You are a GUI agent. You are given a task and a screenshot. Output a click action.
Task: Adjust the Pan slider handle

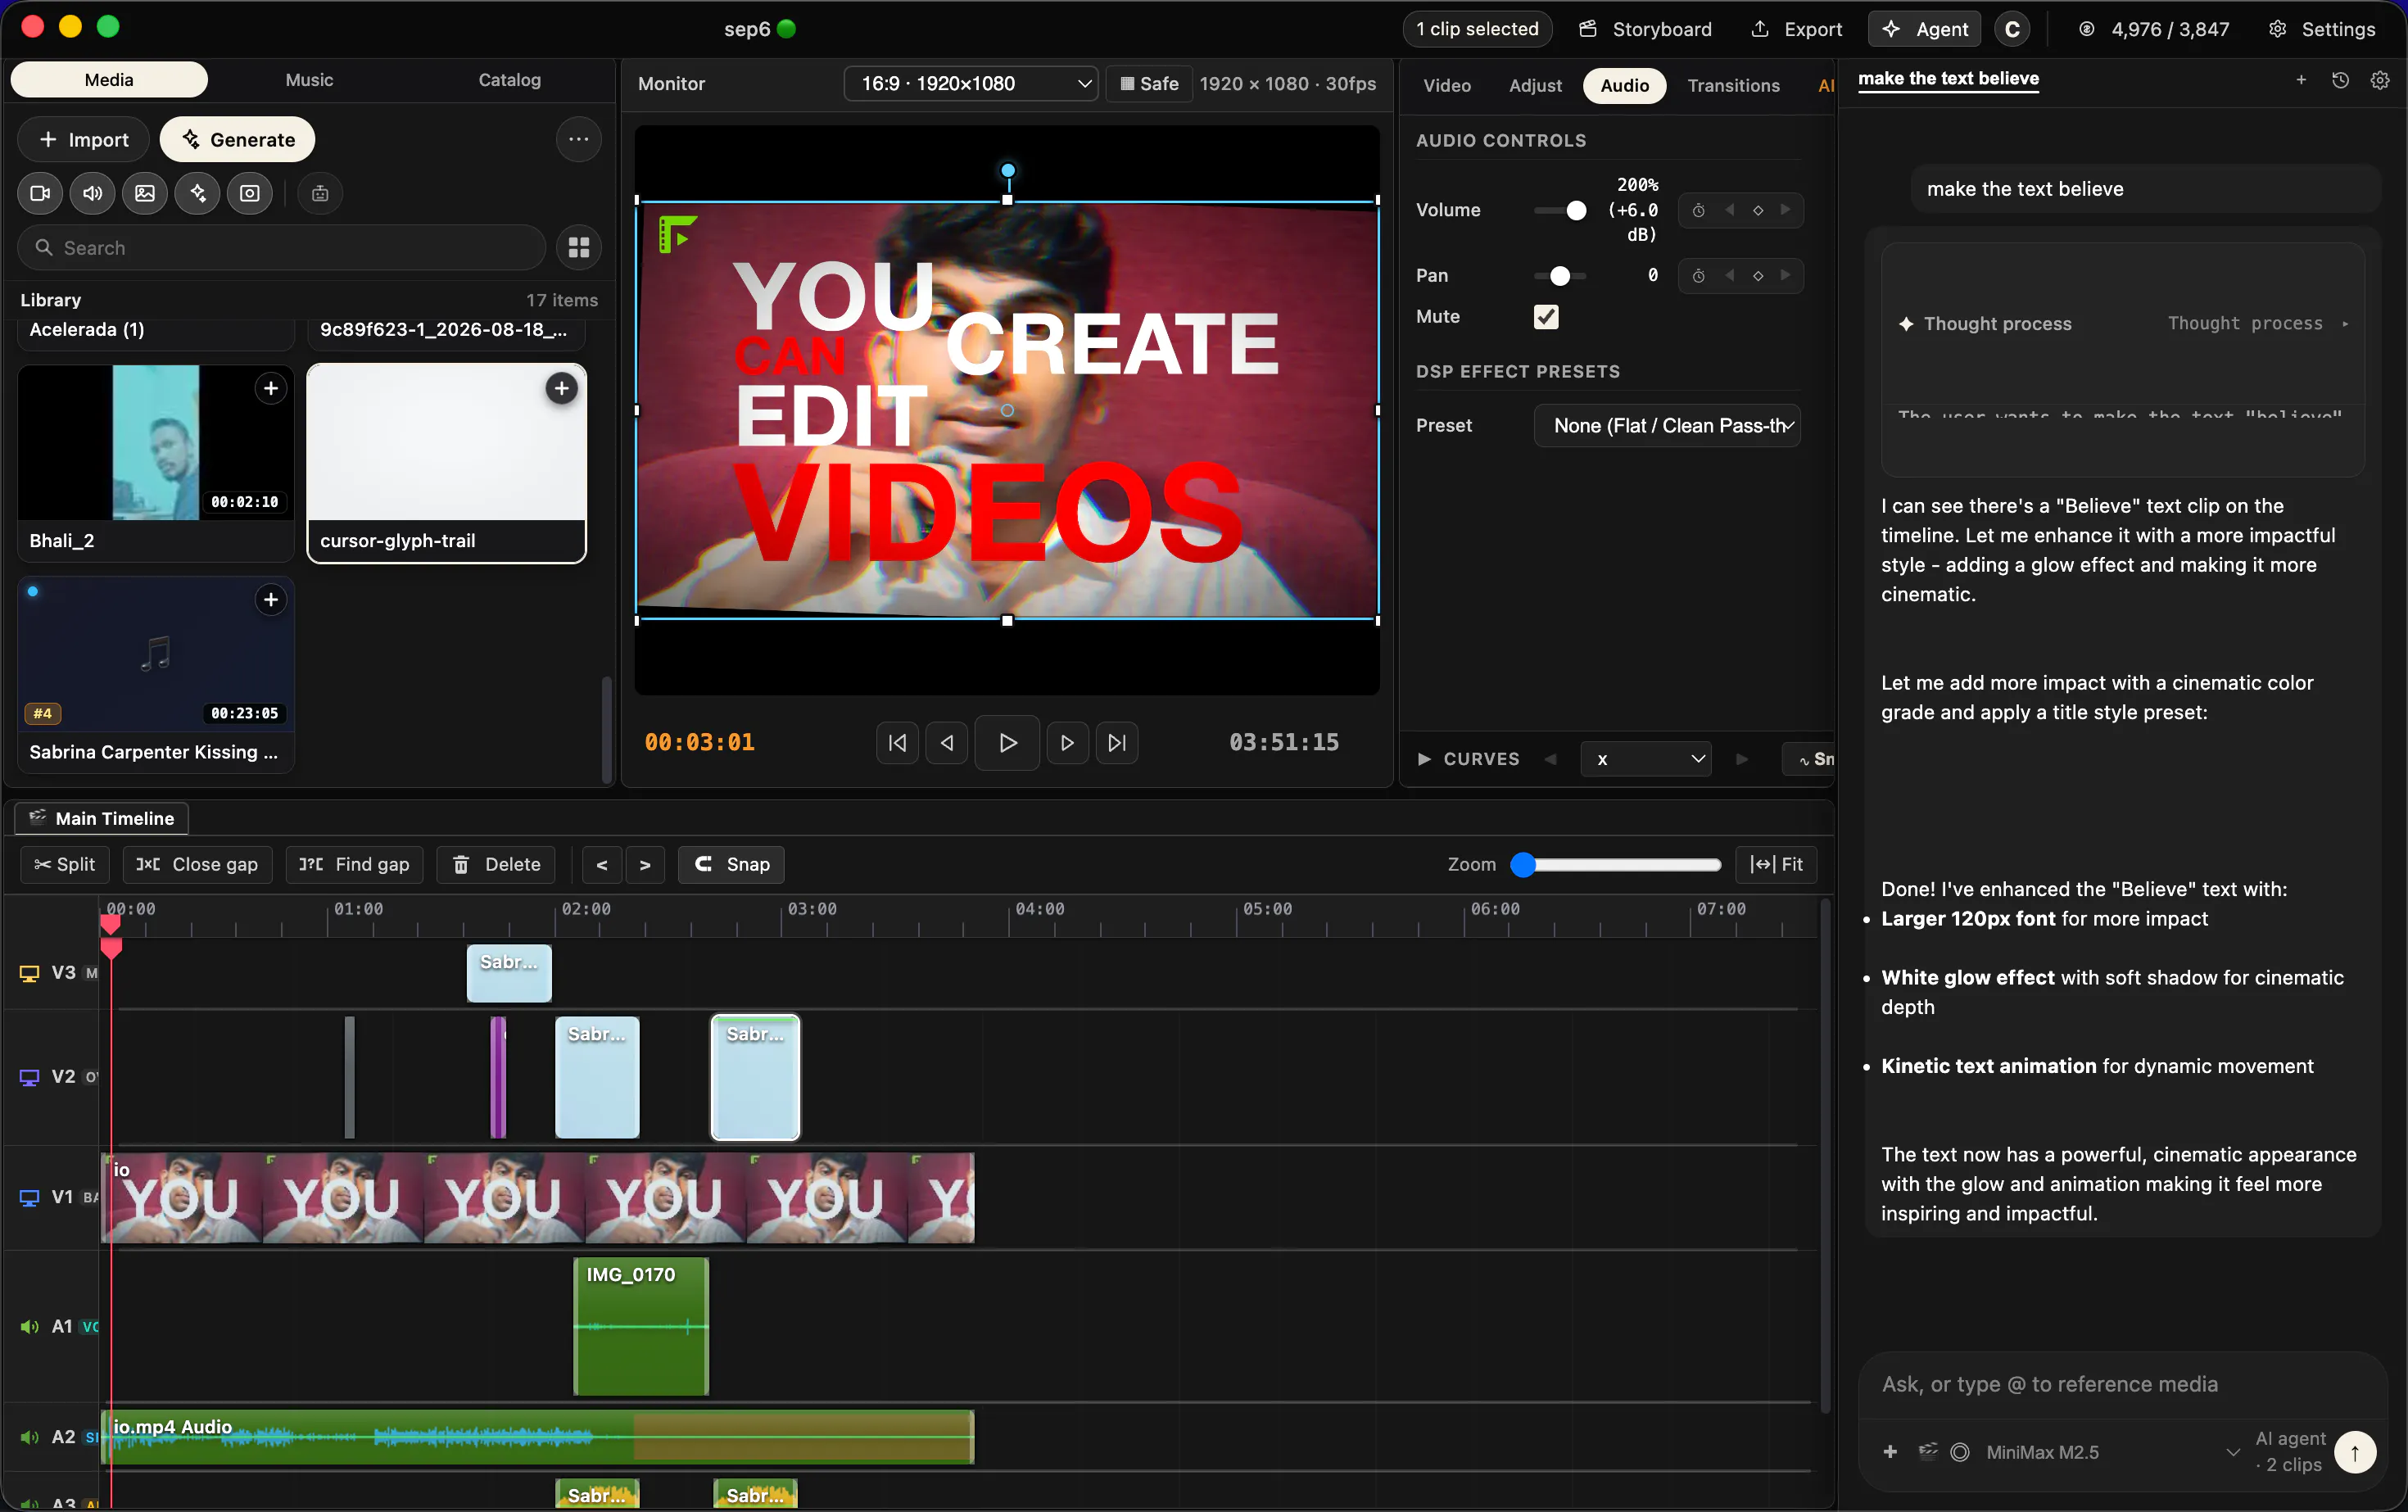click(1560, 275)
